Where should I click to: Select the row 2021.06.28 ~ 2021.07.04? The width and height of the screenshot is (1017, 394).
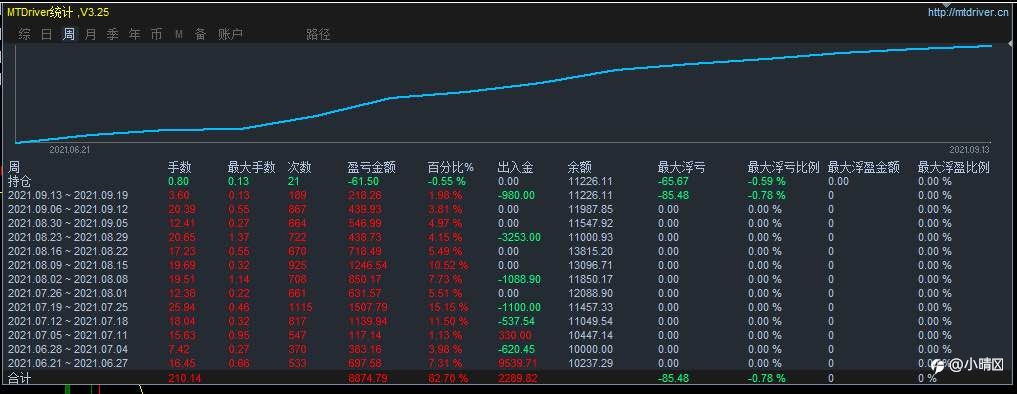508,349
